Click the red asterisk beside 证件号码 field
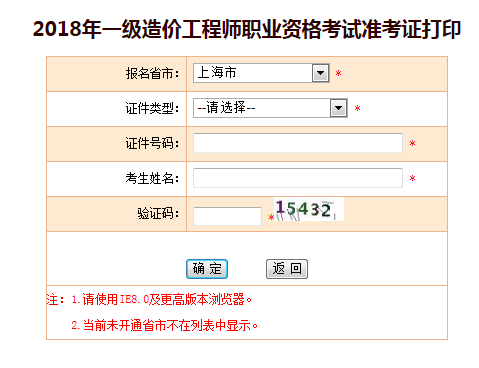Viewport: 479px width, 368px height. 413,144
